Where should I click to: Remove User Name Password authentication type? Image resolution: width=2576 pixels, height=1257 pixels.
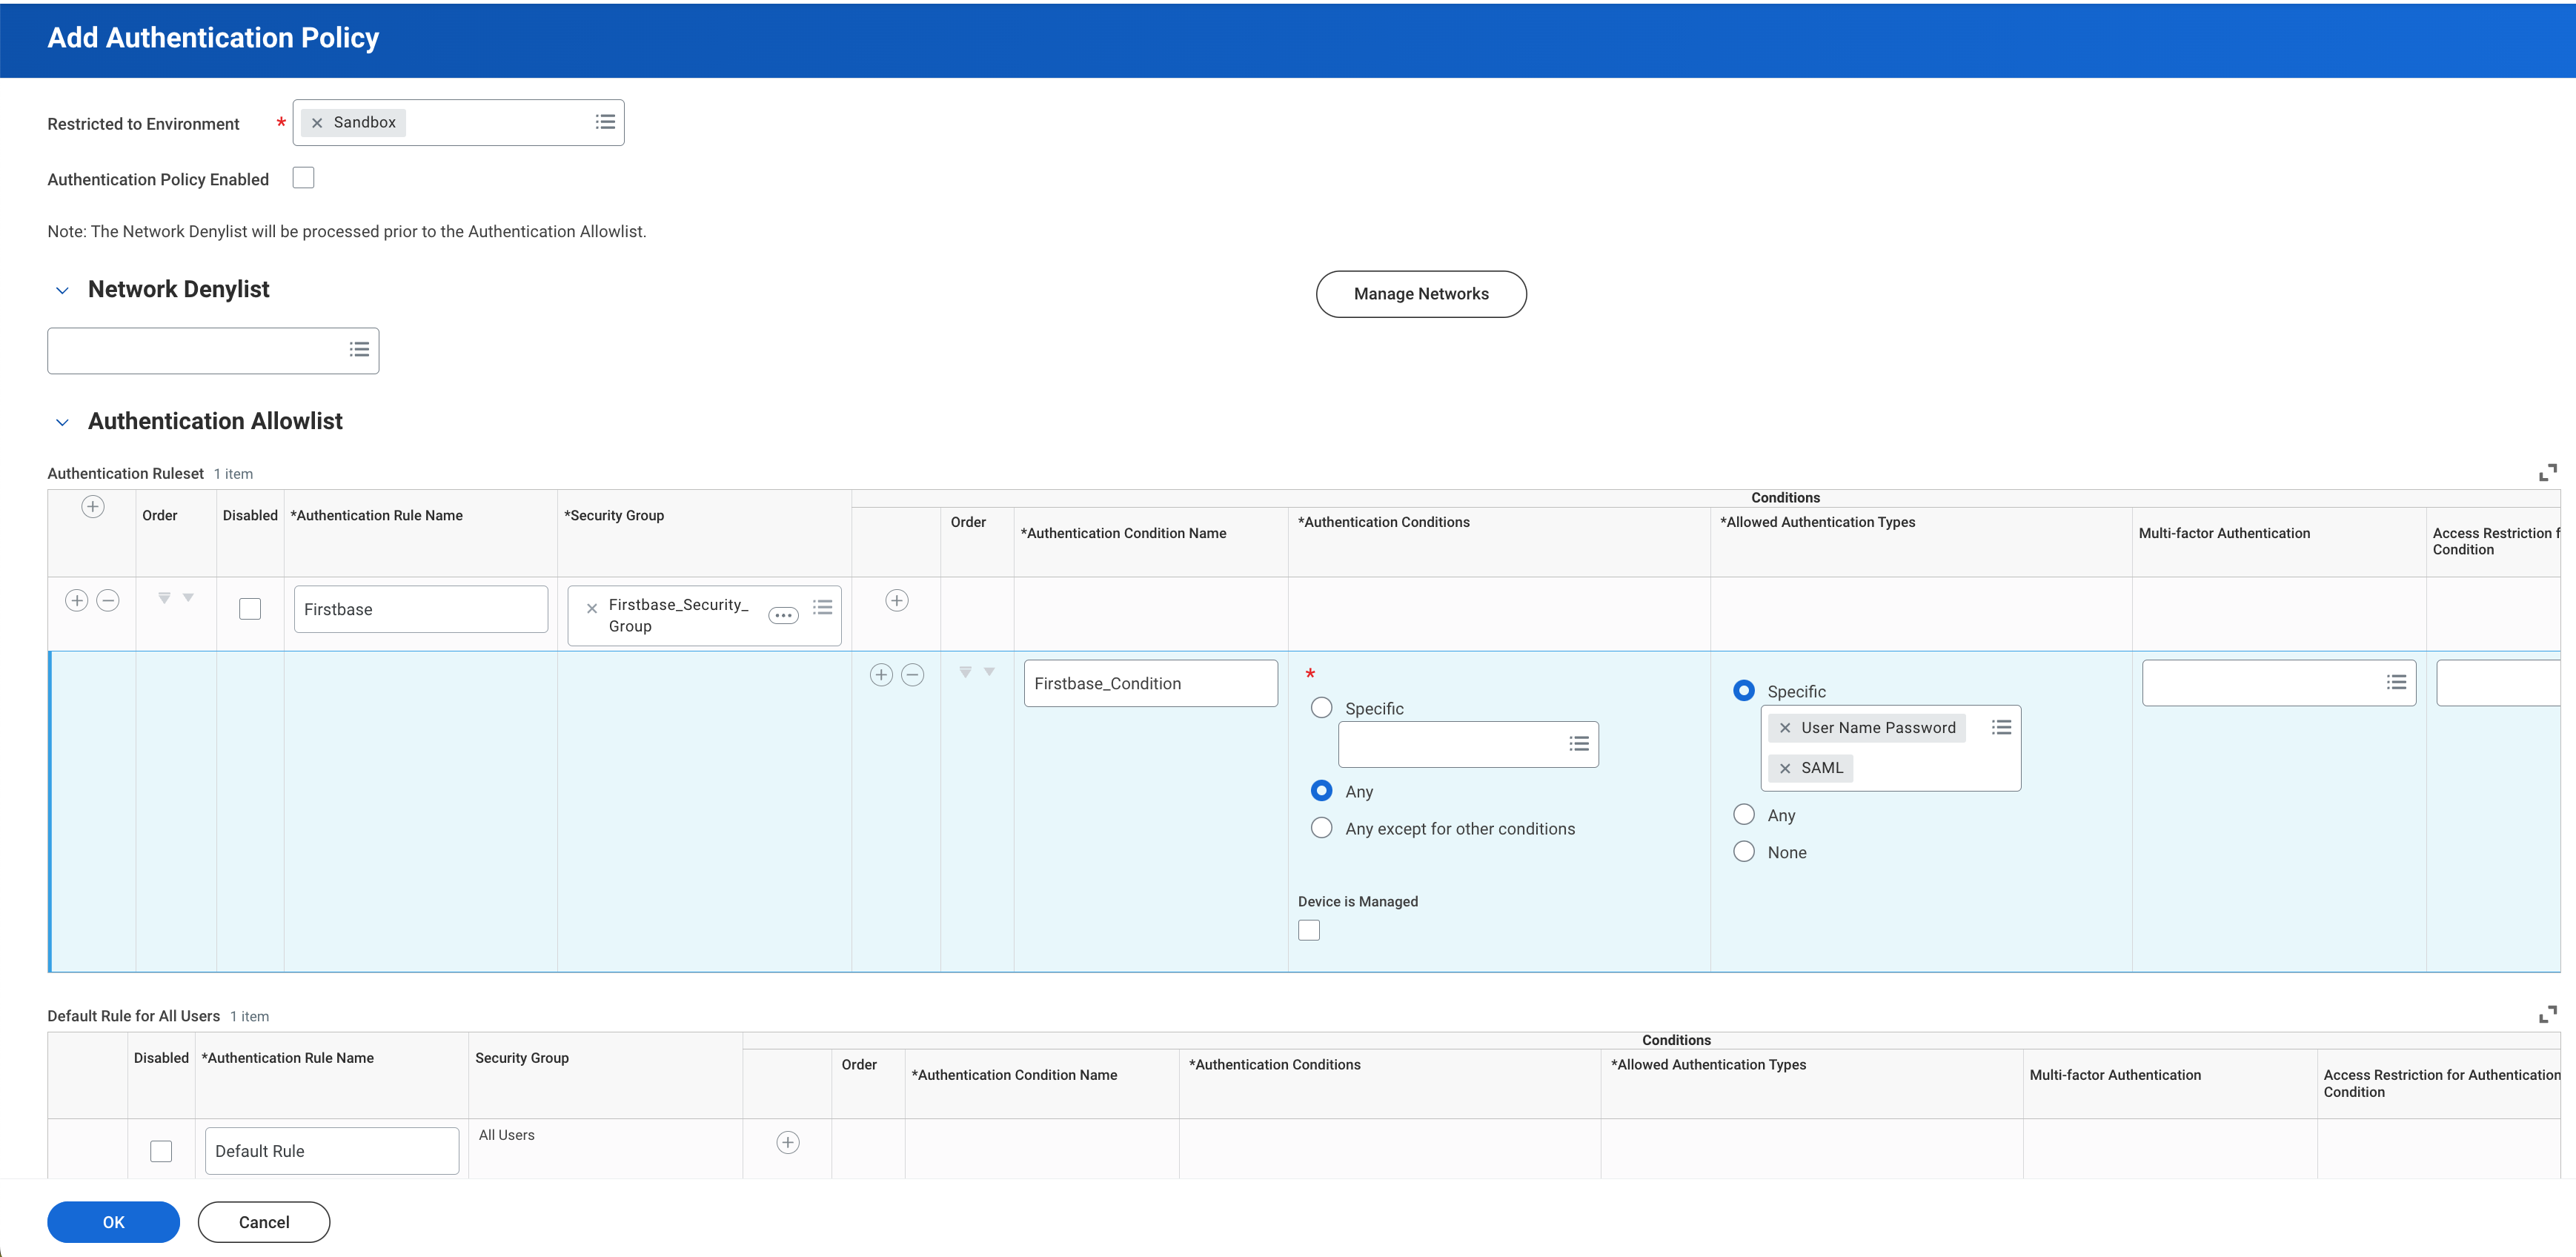click(x=1785, y=728)
